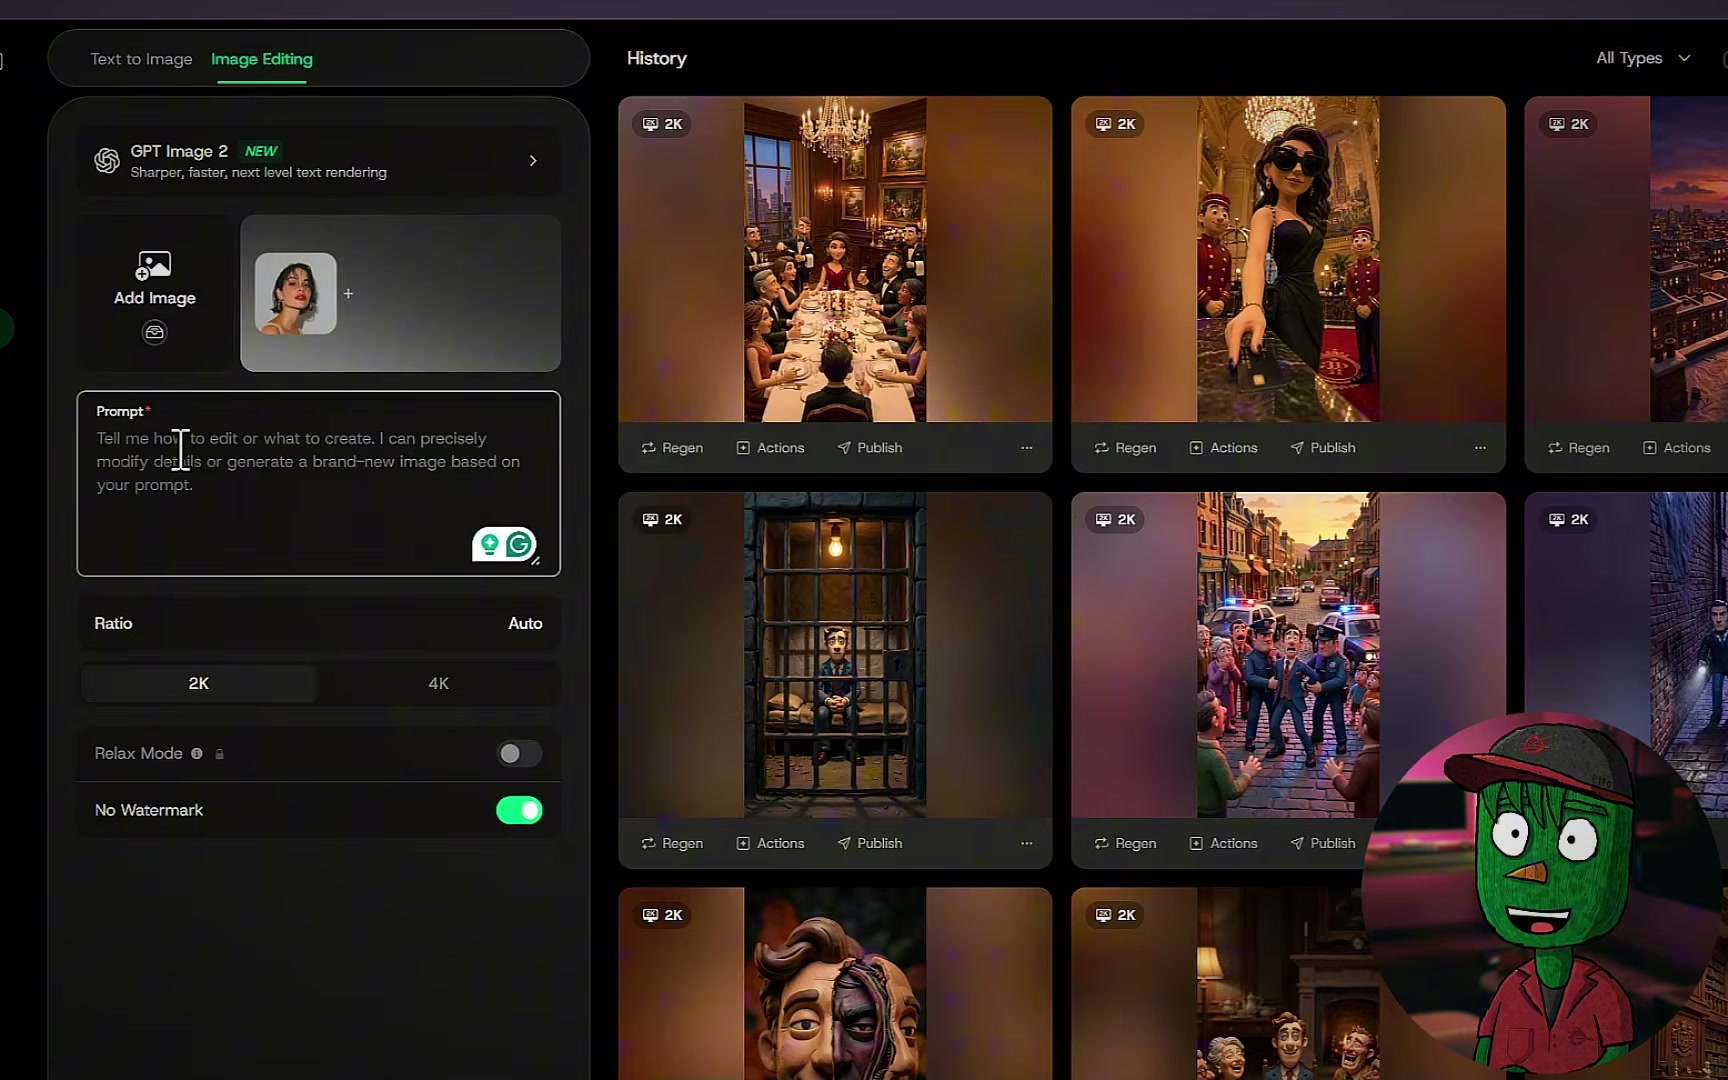Publish the jail cell image
The height and width of the screenshot is (1080, 1728).
pos(870,843)
